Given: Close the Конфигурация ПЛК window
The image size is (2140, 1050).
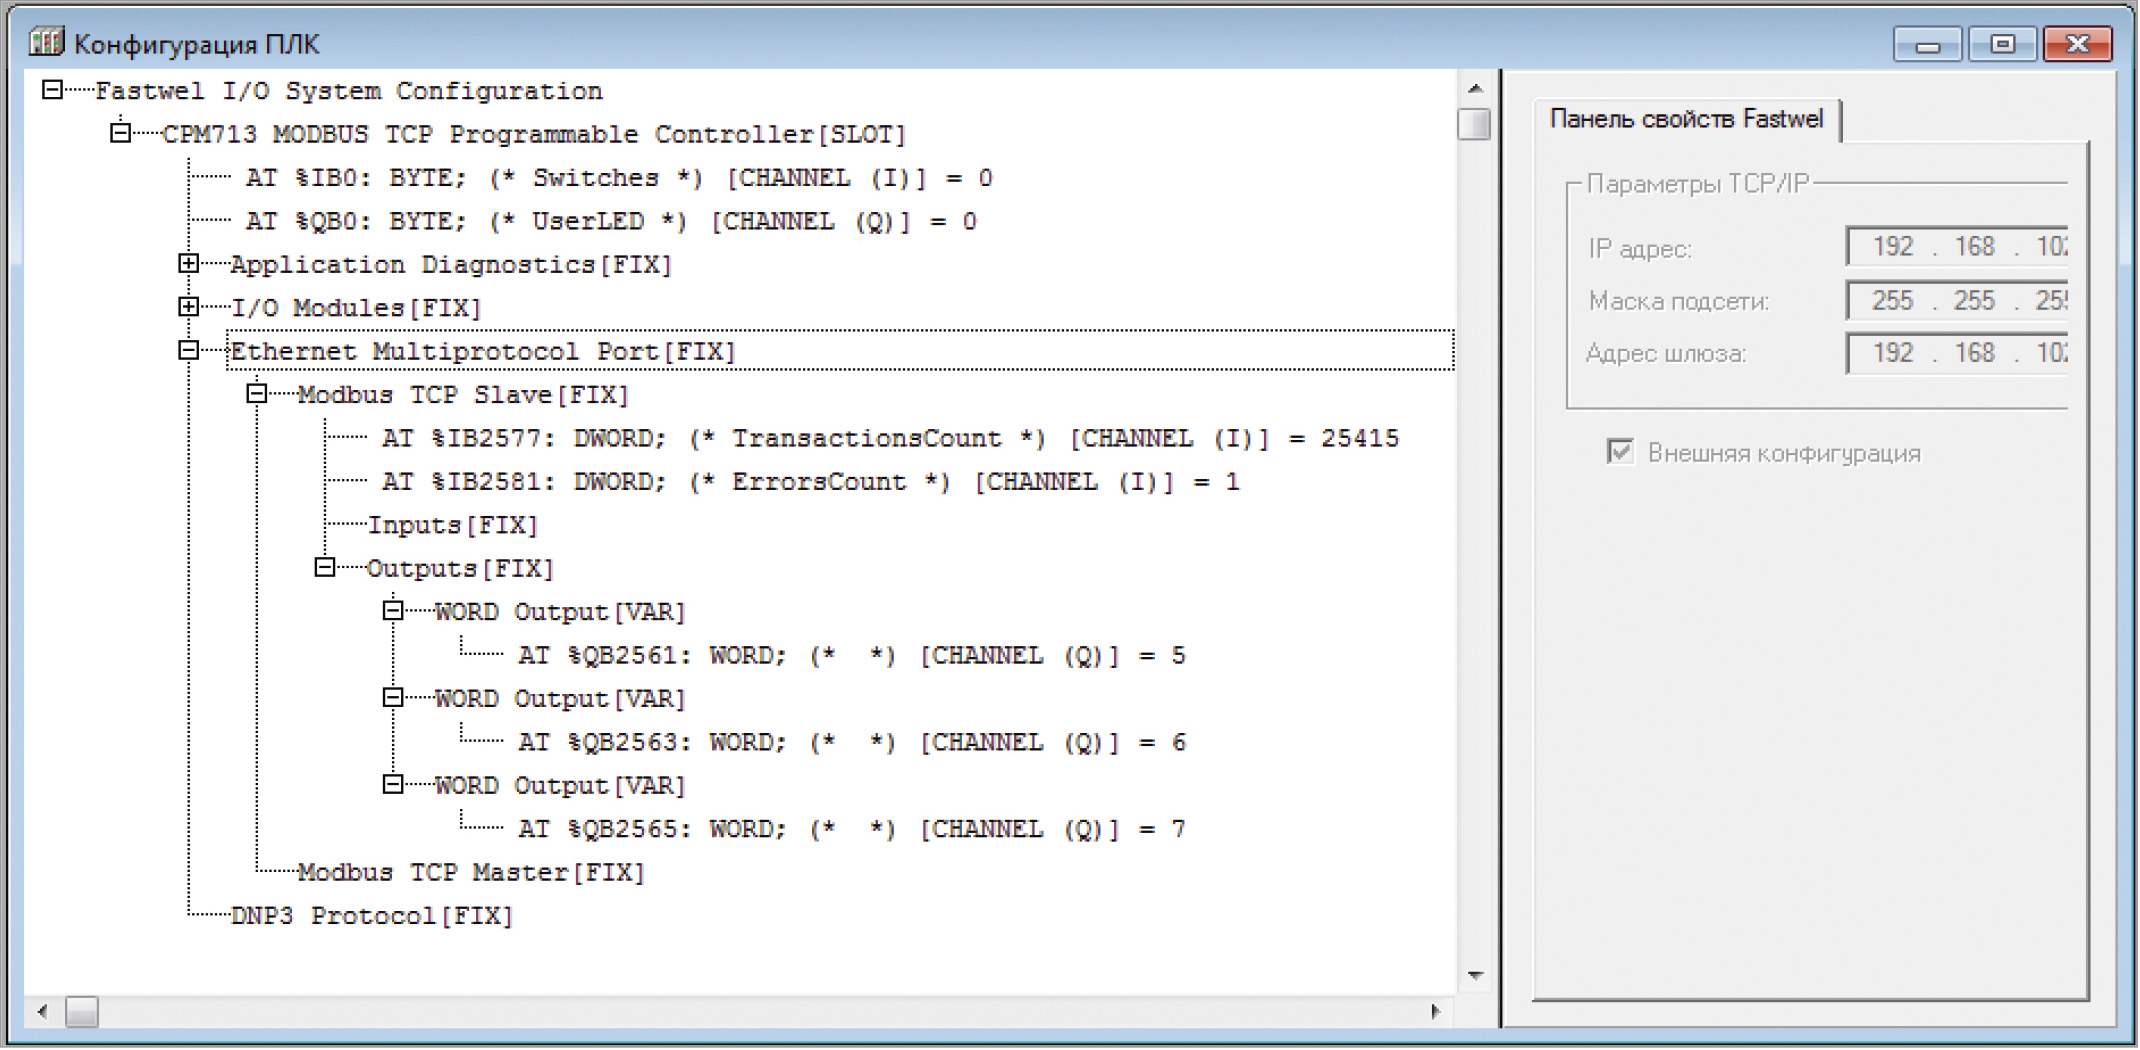Looking at the screenshot, I should pyautogui.click(x=2078, y=44).
